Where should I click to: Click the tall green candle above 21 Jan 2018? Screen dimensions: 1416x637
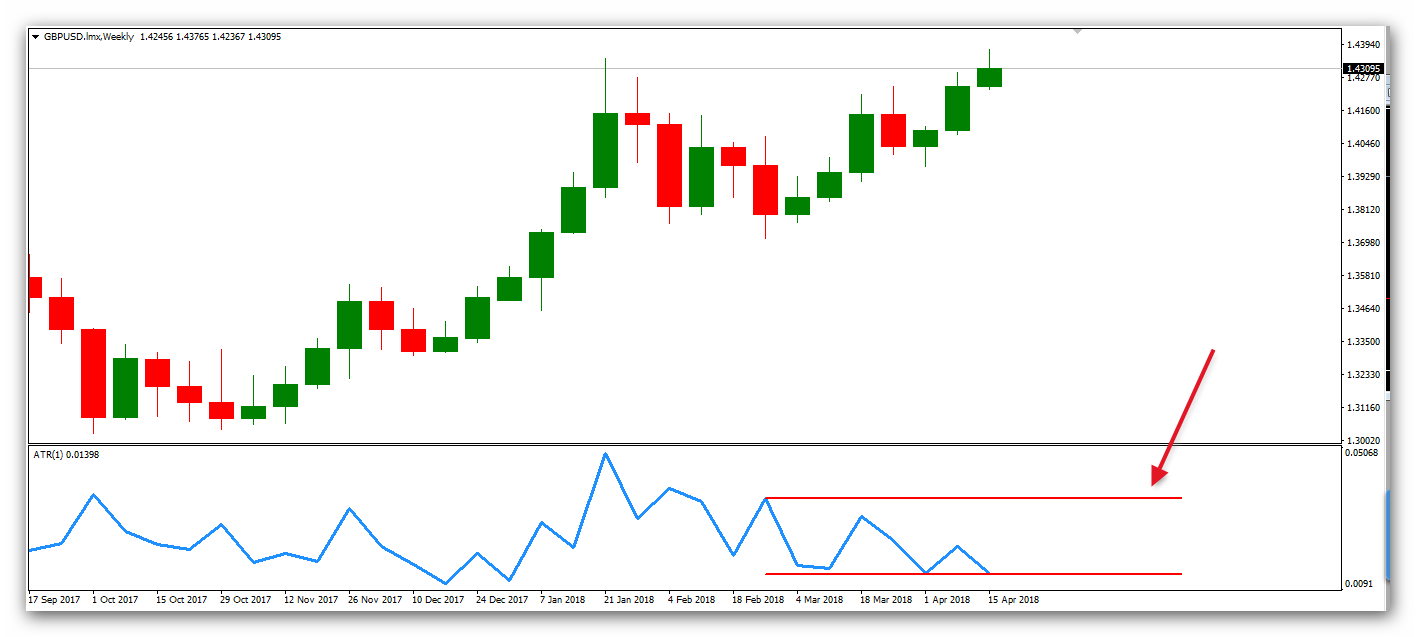pos(605,150)
